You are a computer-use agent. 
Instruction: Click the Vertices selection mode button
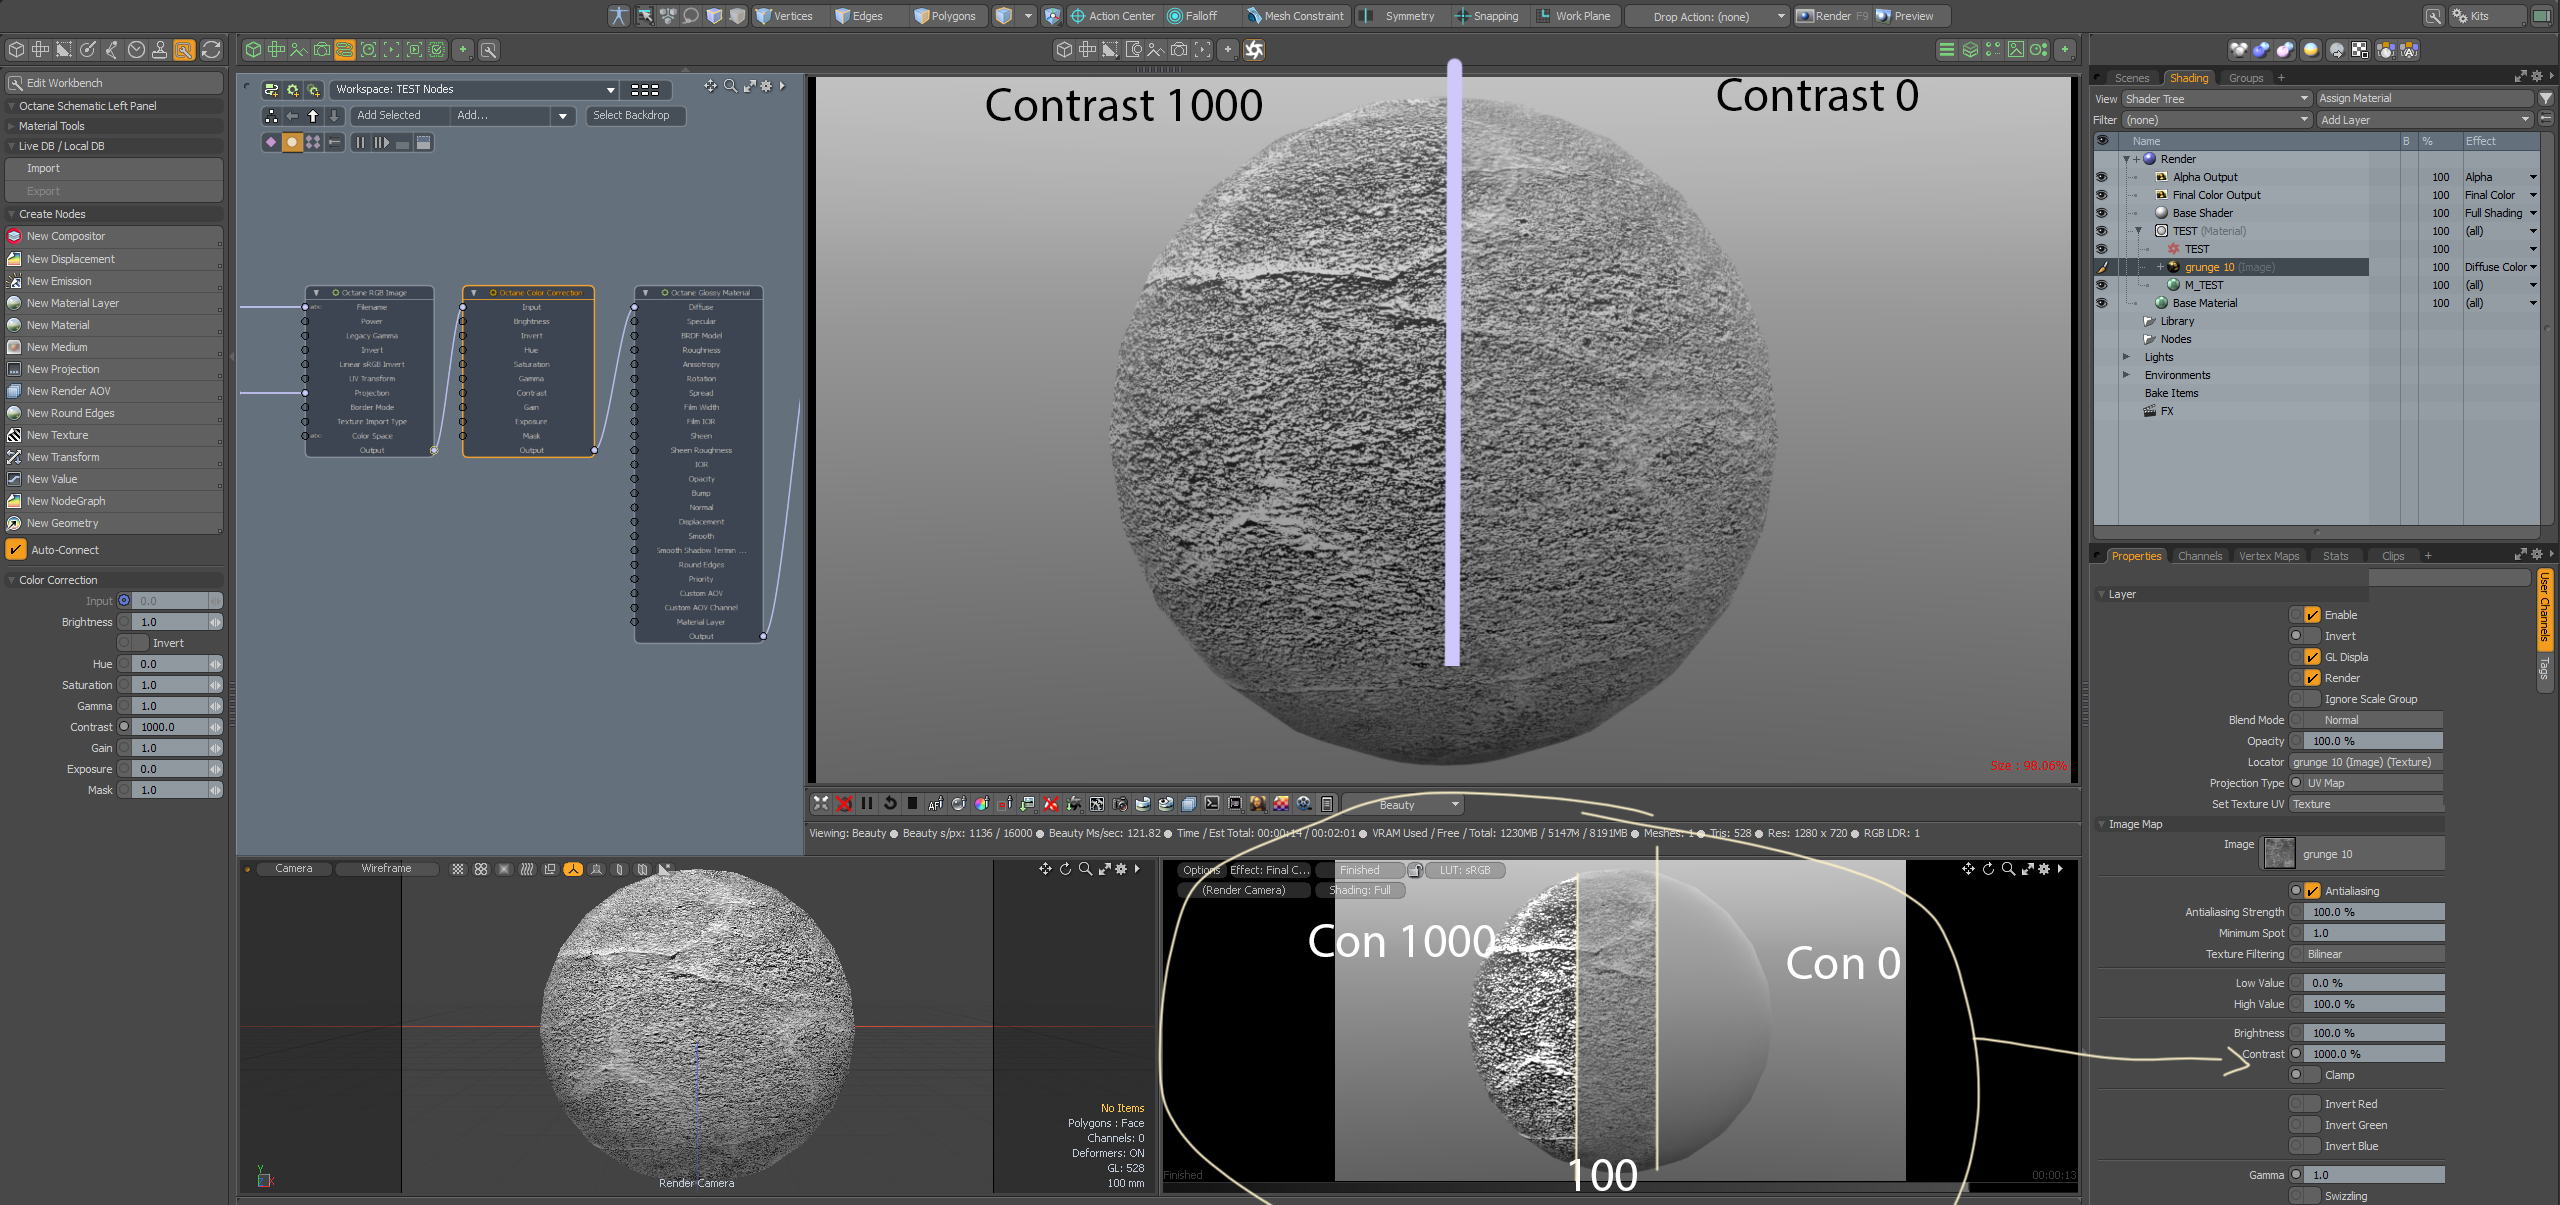tap(783, 16)
